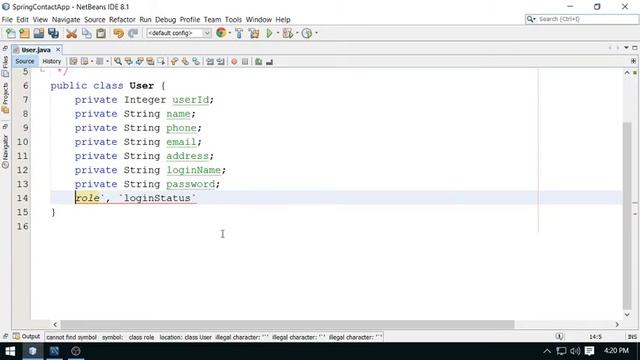Click the Find Selection magnifier icon
The image size is (640, 360).
tap(118, 62)
